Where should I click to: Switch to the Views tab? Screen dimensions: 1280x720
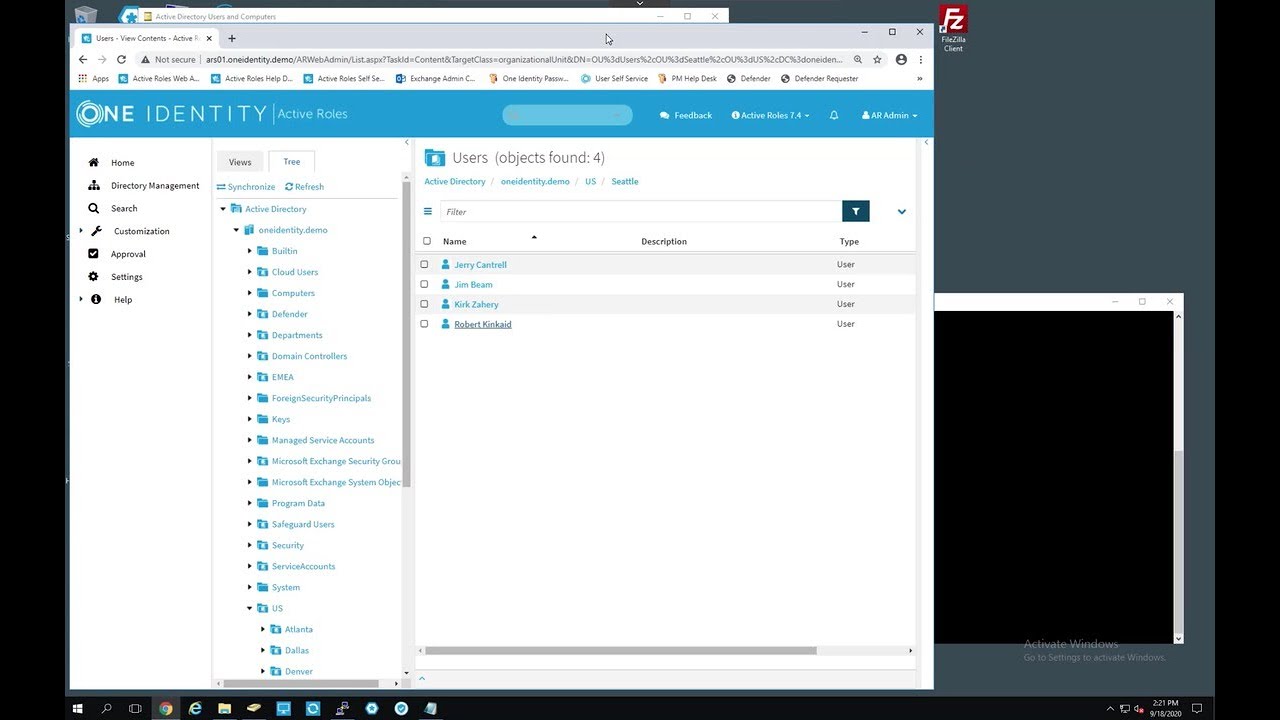240,162
